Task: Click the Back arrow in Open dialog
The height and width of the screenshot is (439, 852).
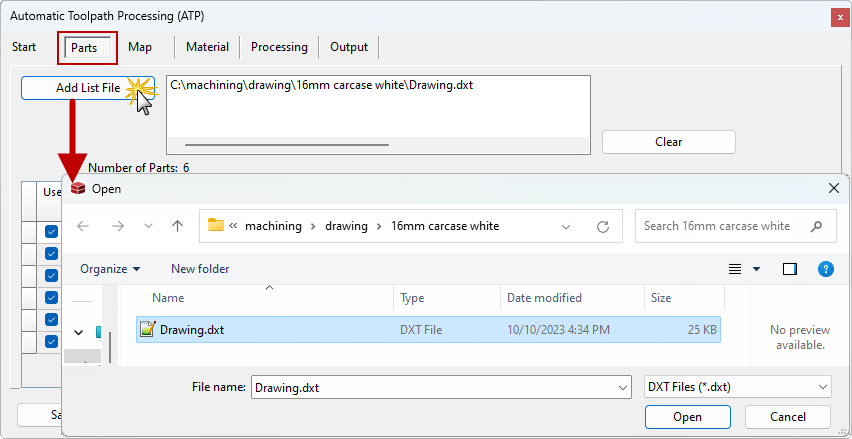Action: click(x=83, y=226)
